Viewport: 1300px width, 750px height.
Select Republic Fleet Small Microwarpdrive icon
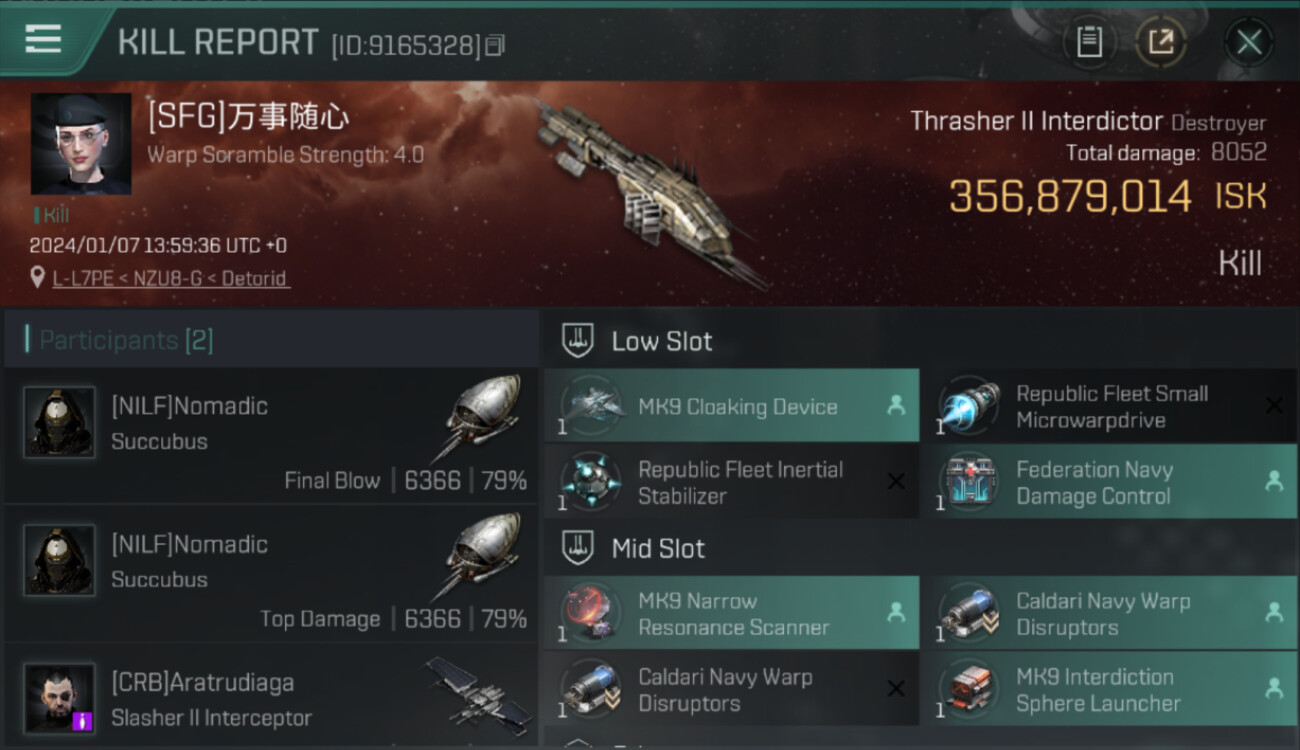pos(970,405)
